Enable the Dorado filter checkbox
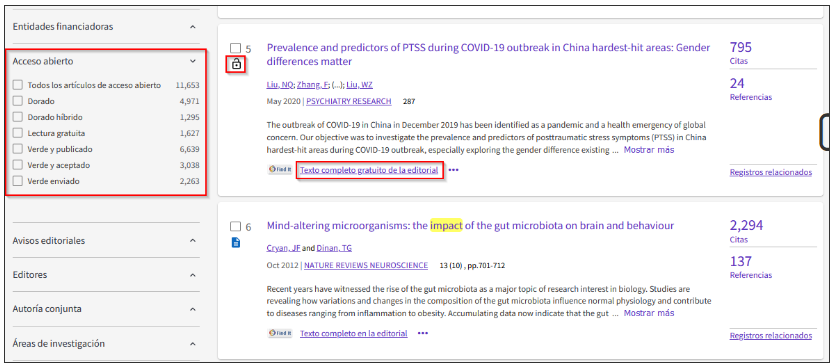This screenshot has width=830, height=364. (x=18, y=101)
